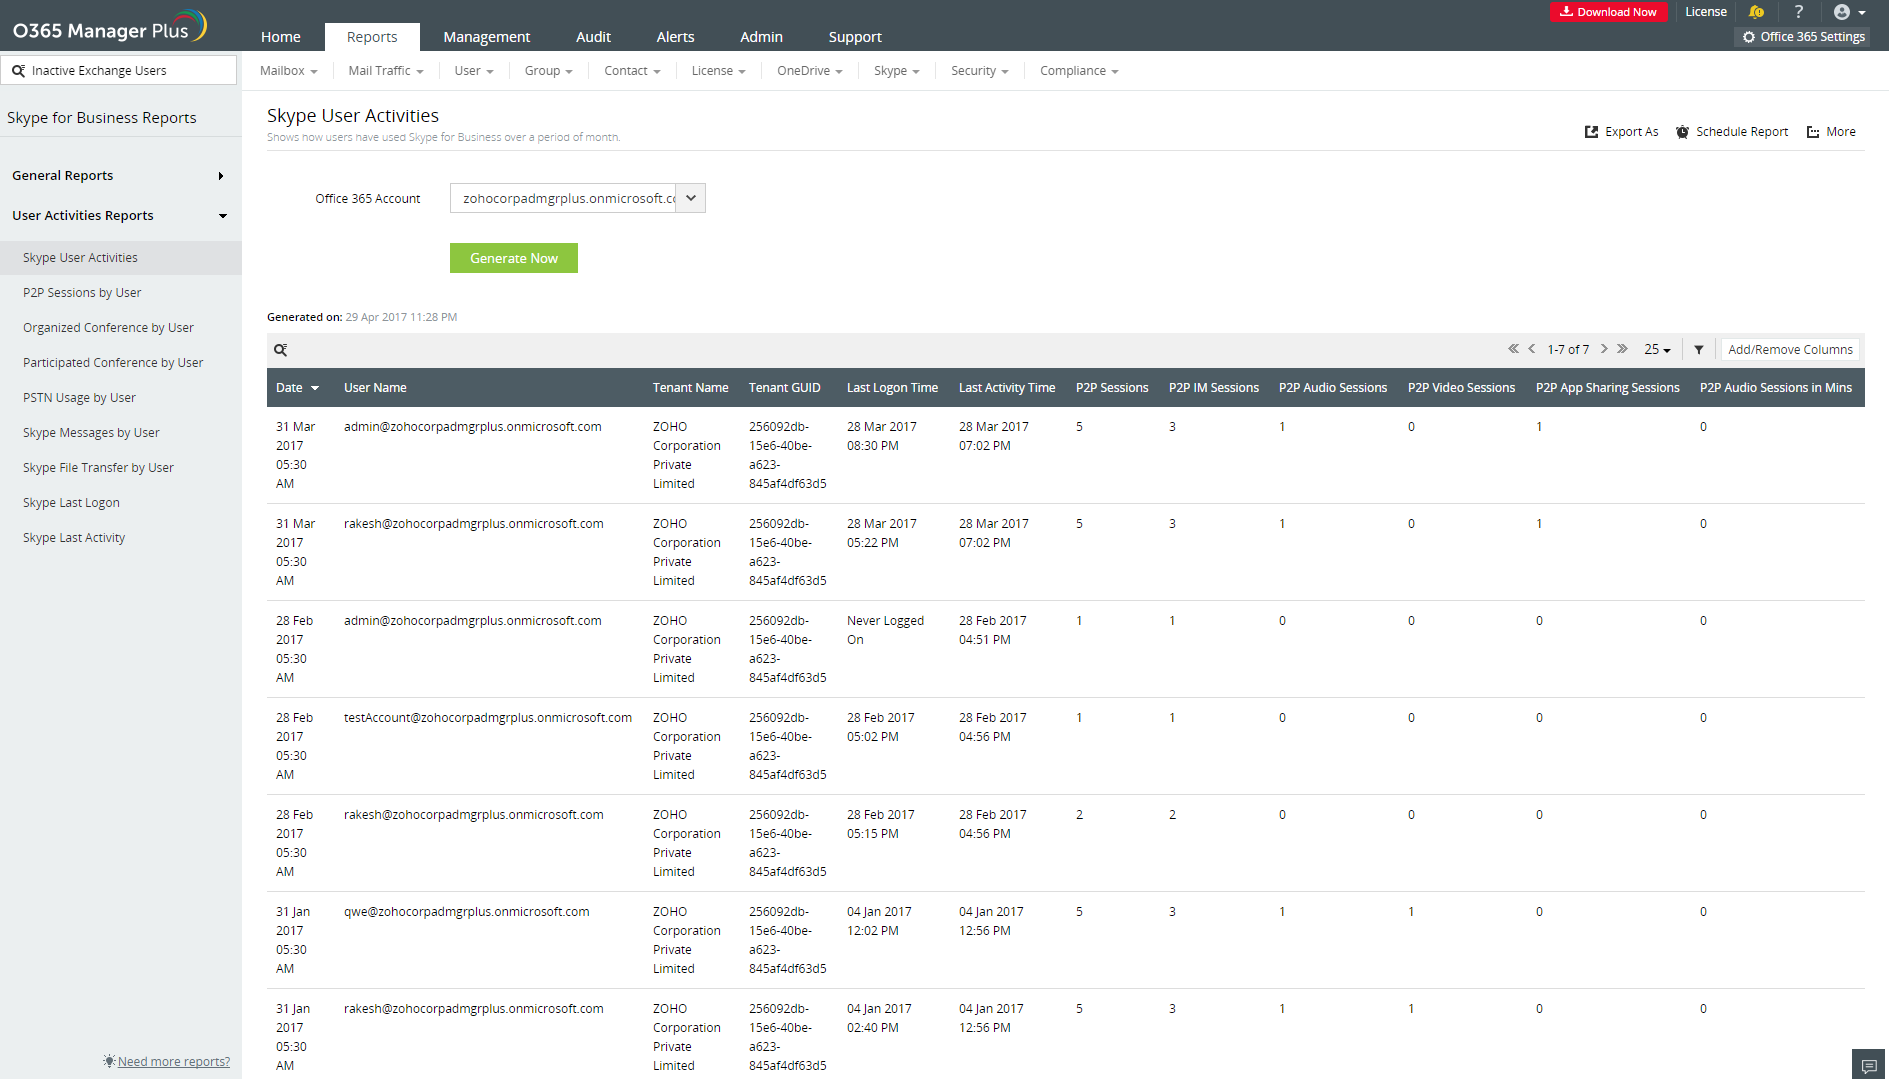
Task: Click the Schedule Report alarm clock icon
Action: (1682, 132)
